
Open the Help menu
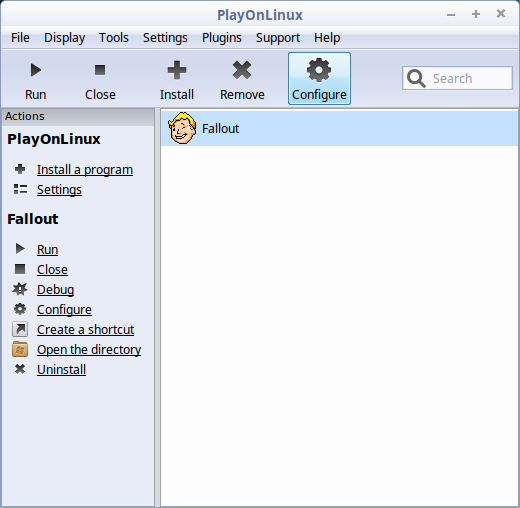click(x=327, y=38)
